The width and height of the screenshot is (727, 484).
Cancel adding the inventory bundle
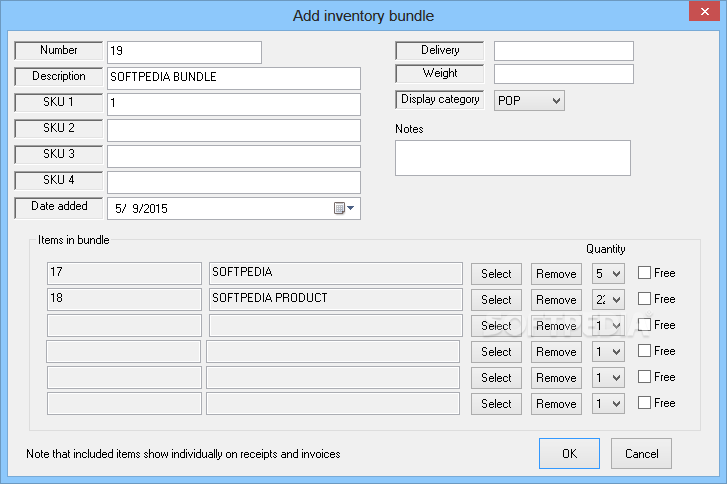641,453
